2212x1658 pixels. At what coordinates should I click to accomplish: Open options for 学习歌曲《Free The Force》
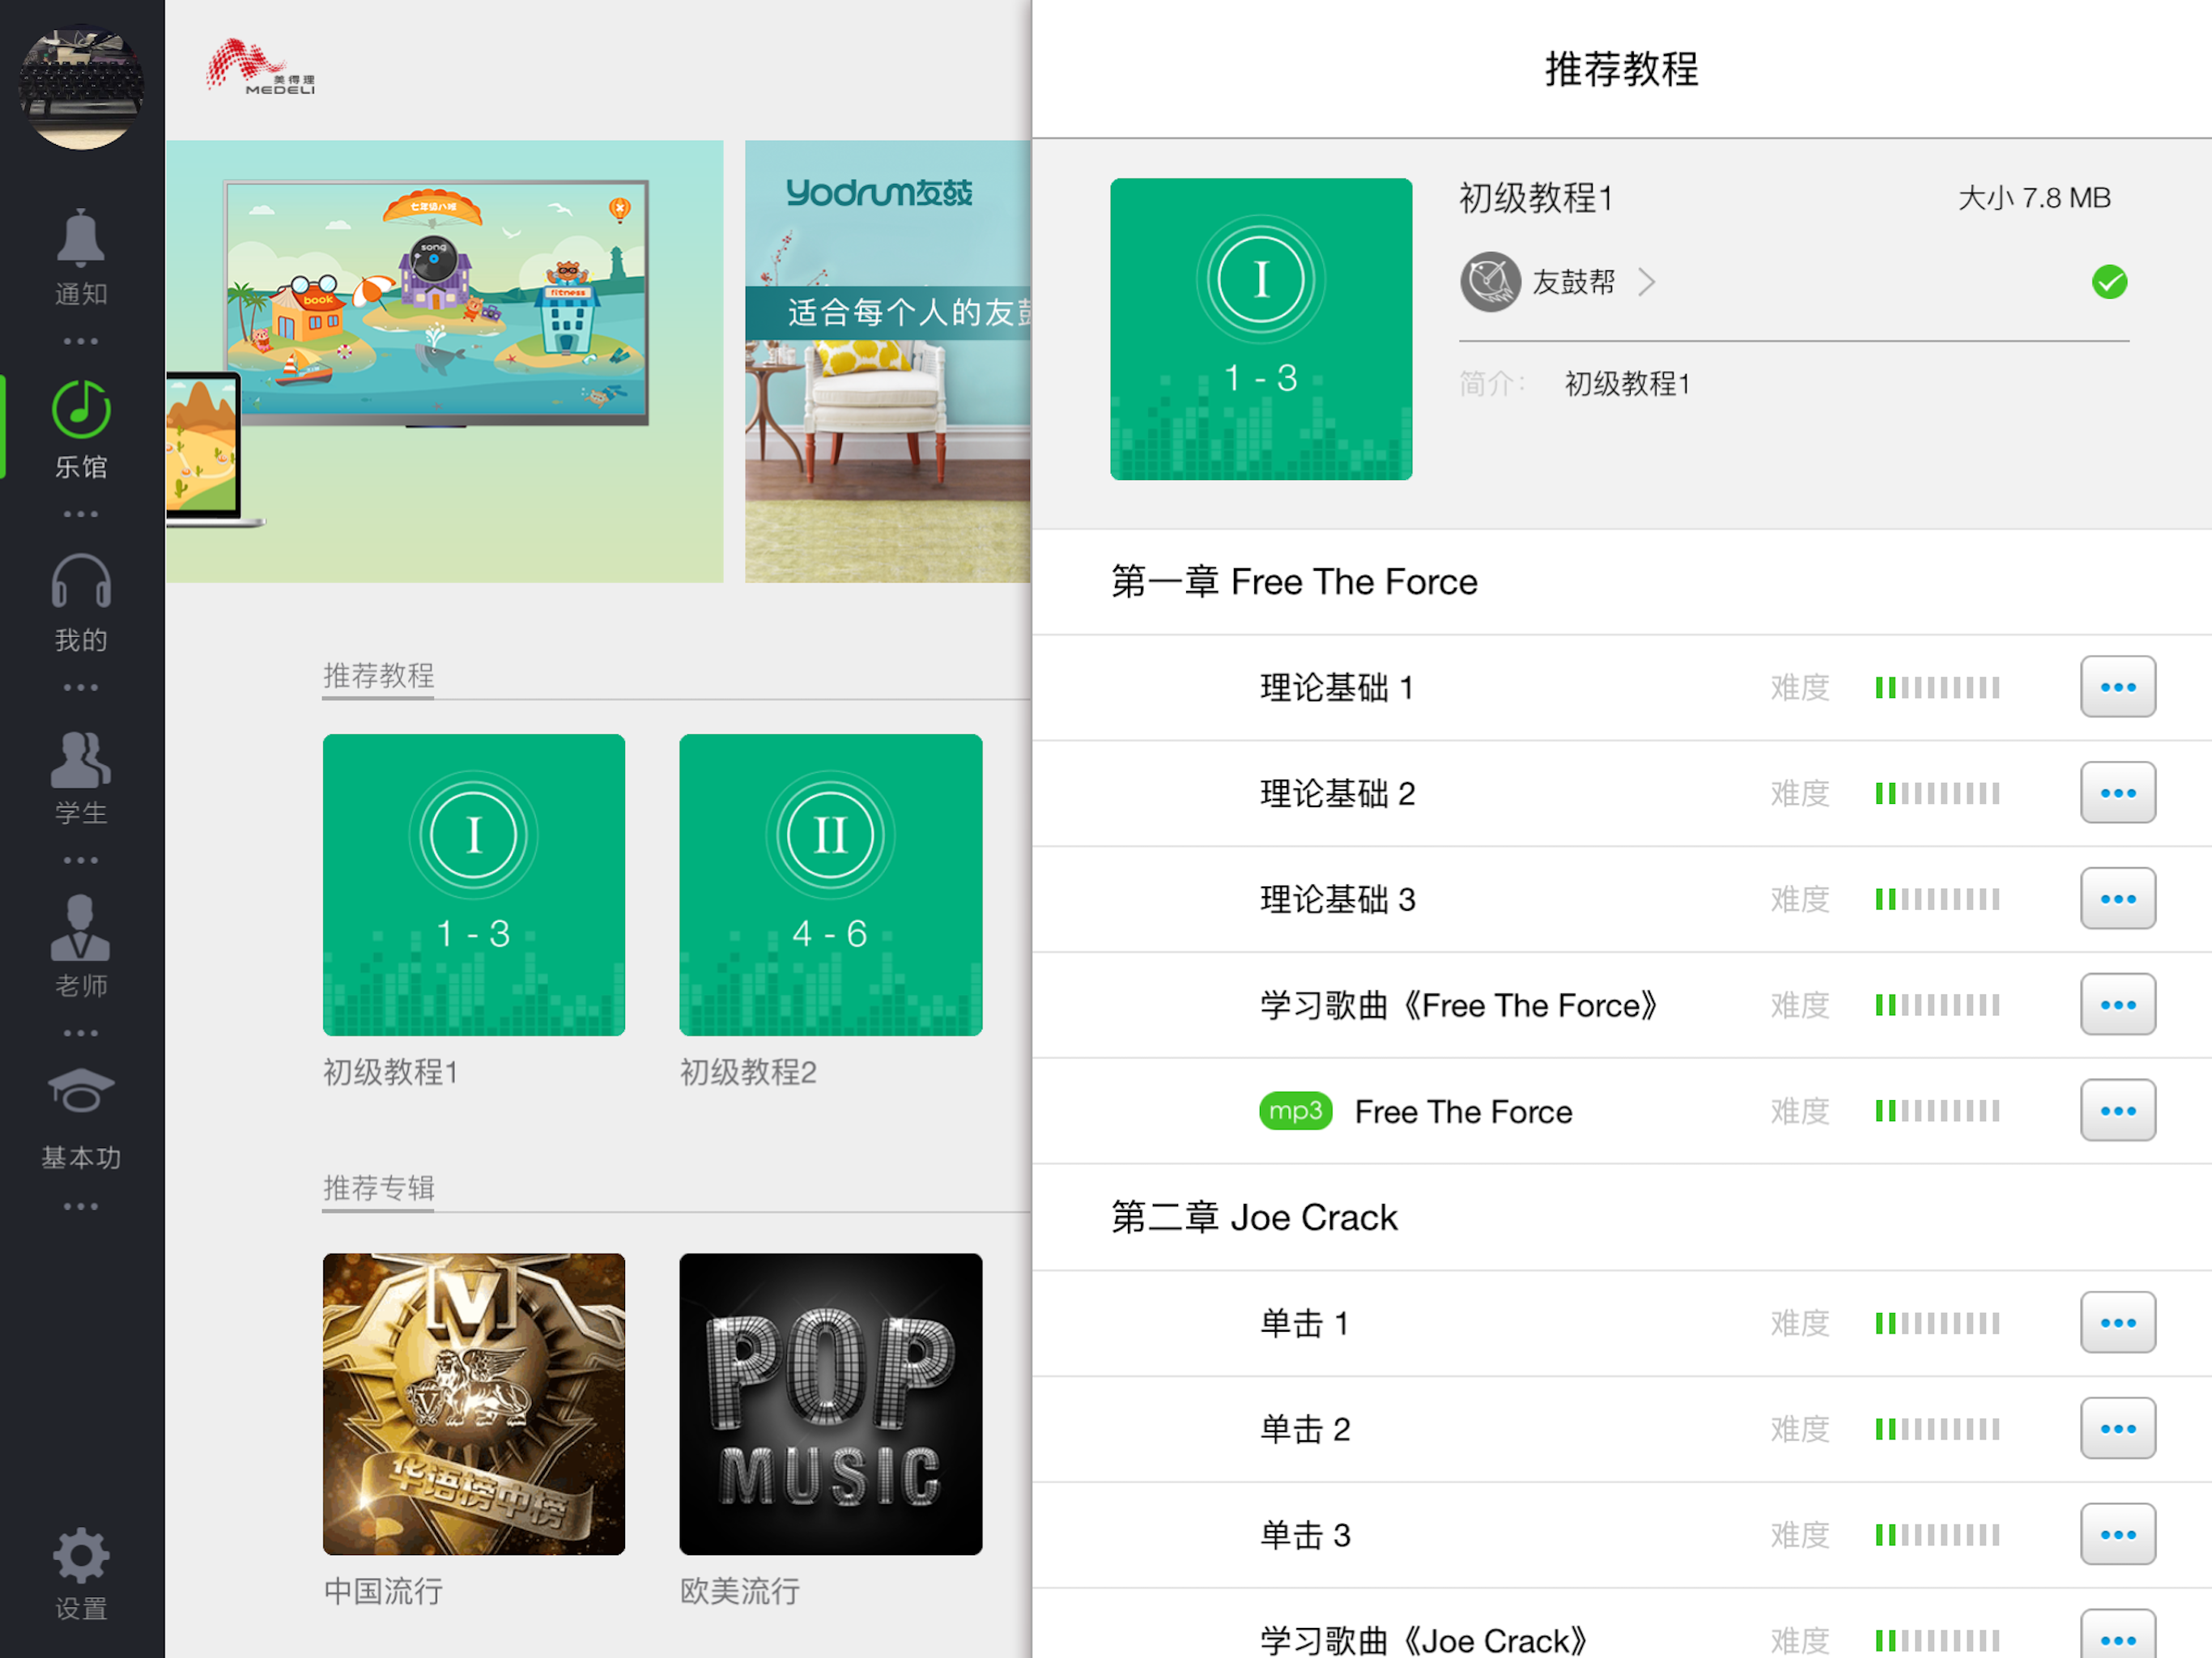(2118, 1005)
